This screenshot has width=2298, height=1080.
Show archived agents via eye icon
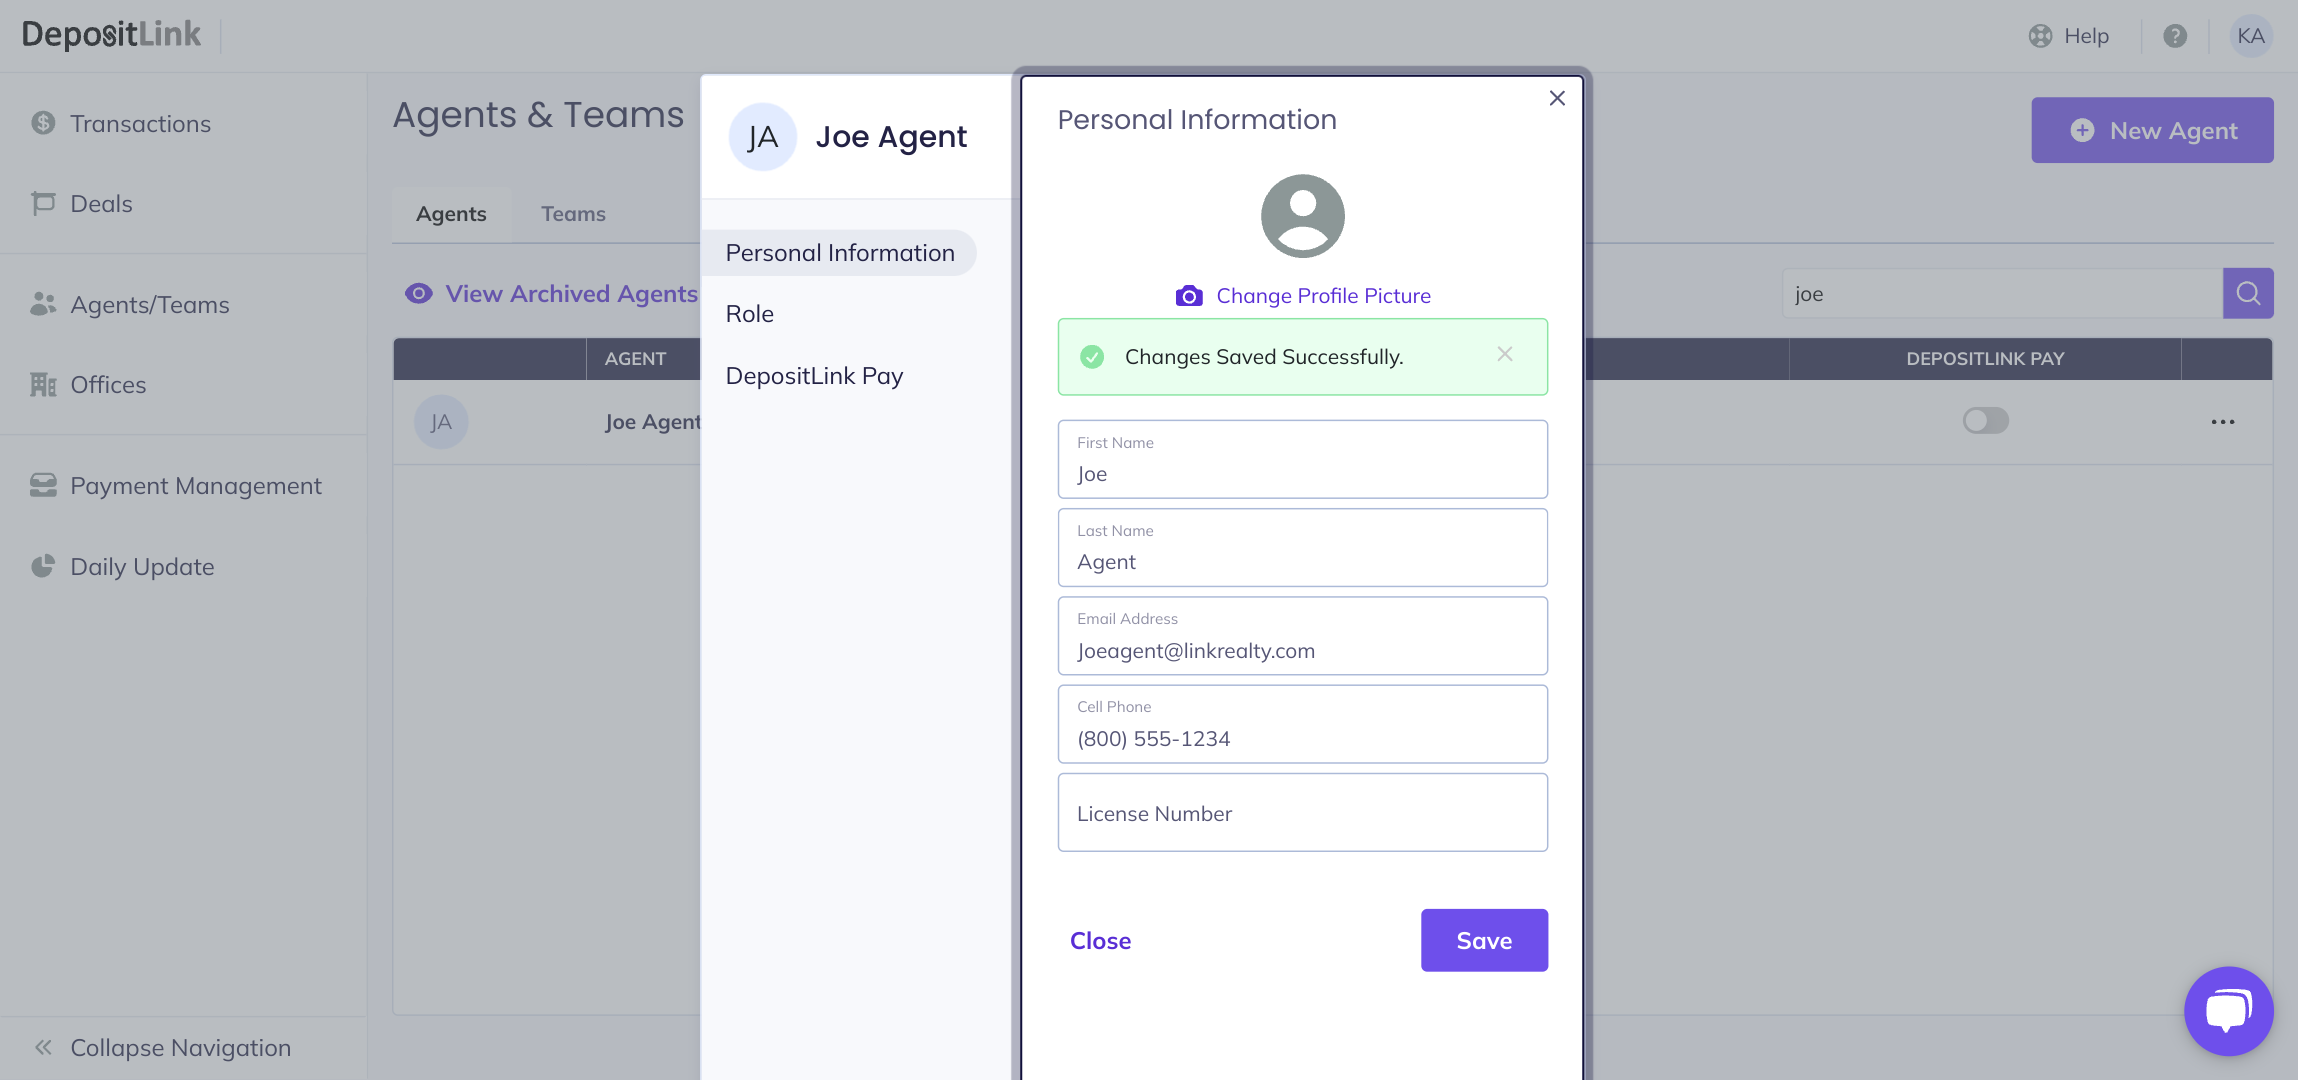click(419, 294)
